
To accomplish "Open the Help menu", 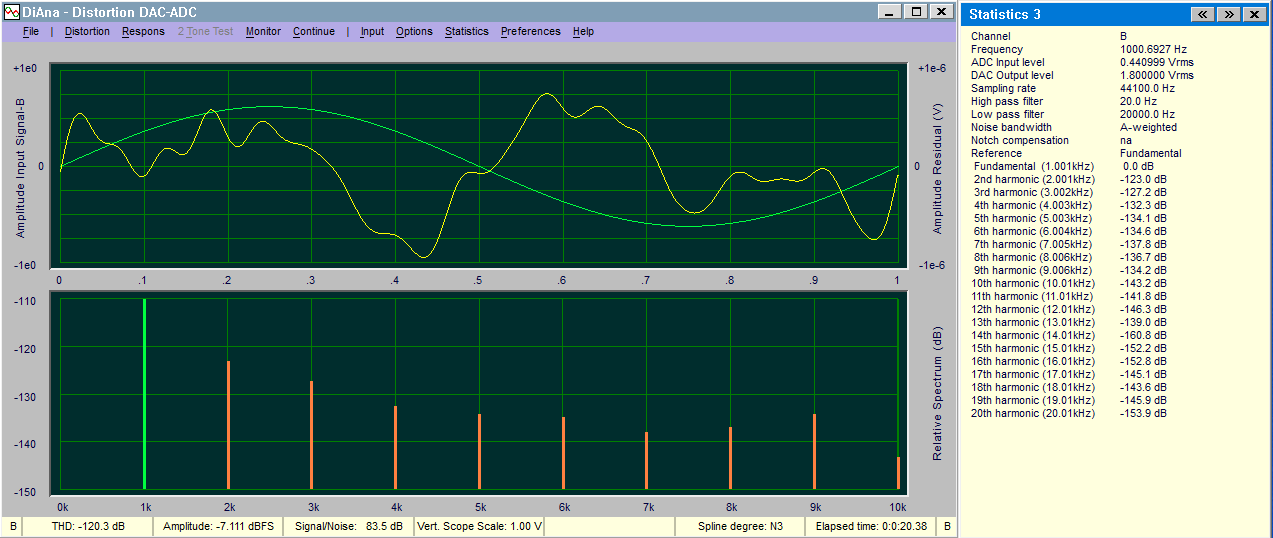I will [584, 31].
